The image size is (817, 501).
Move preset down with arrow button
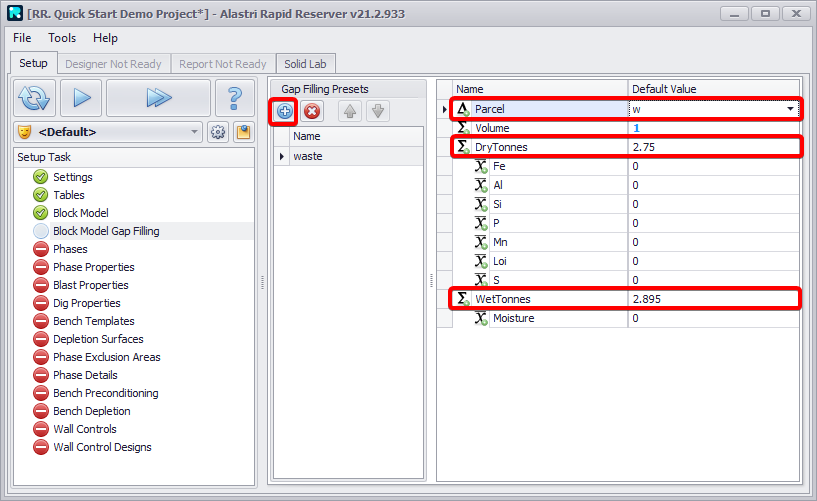coord(378,111)
